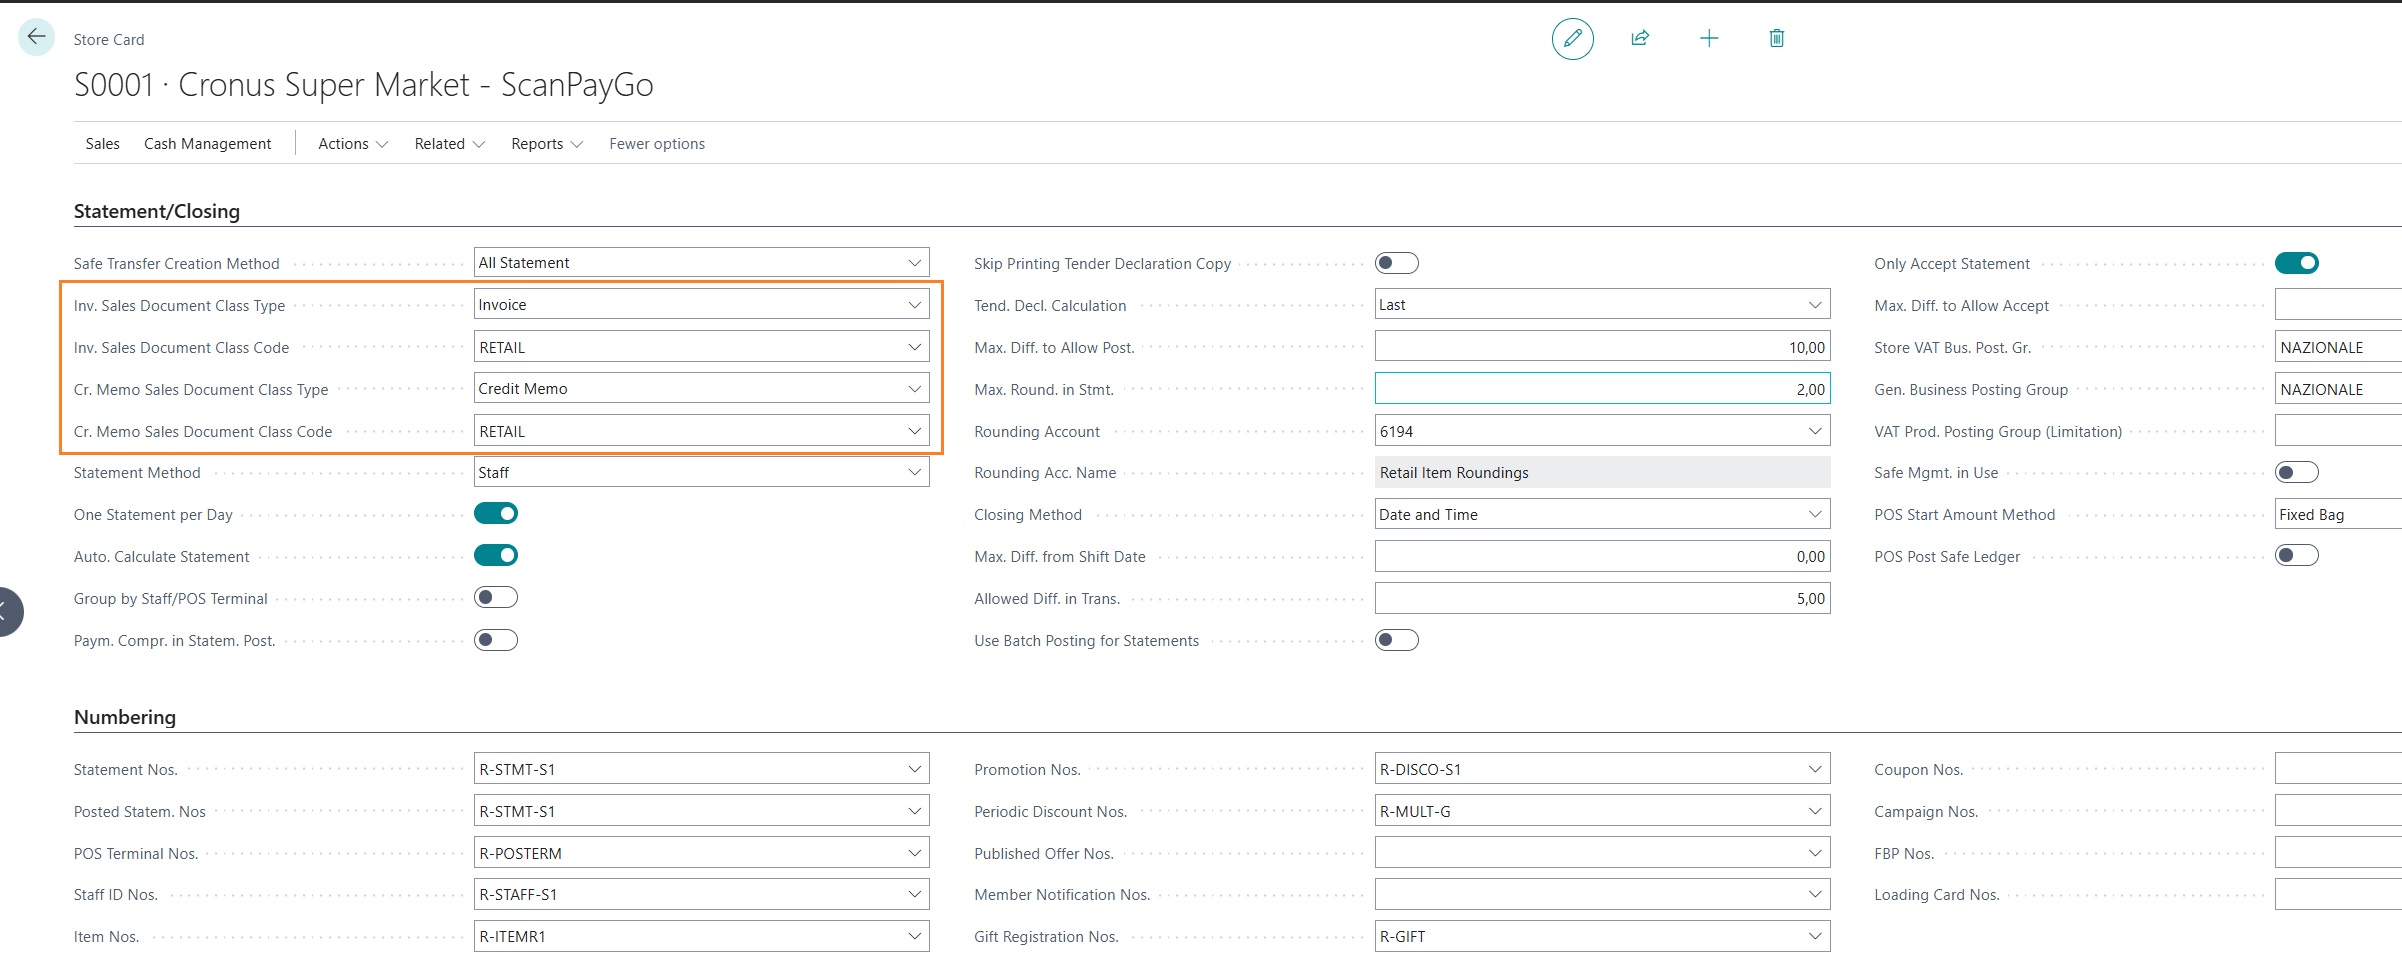Toggle POS Post Safe Ledger switch
The height and width of the screenshot is (980, 2402).
coord(2296,555)
